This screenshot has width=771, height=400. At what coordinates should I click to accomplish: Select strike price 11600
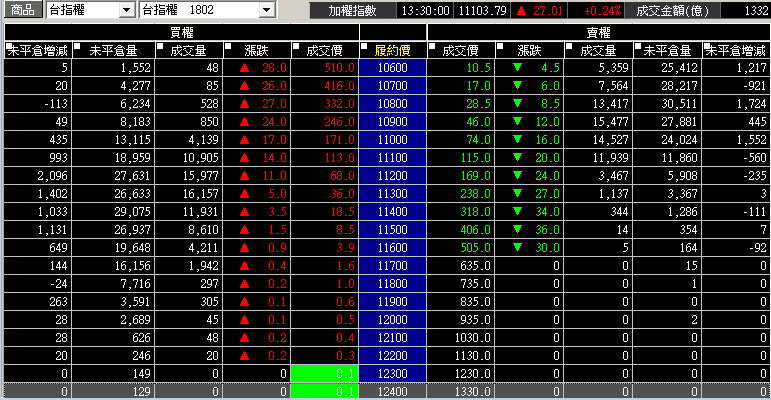click(x=392, y=247)
